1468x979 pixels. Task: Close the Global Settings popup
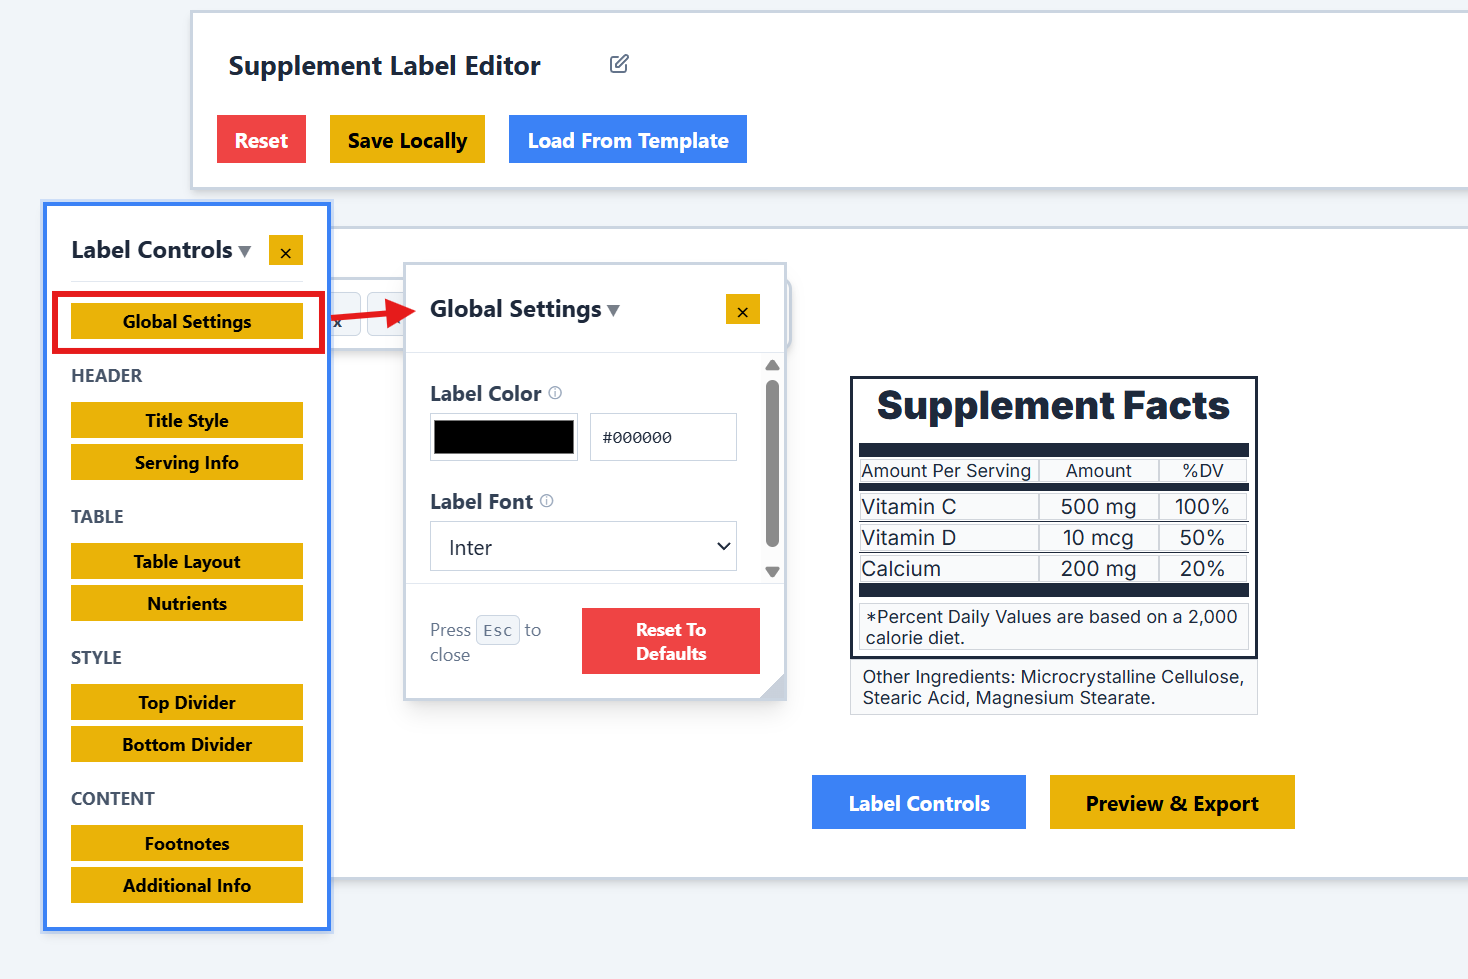coord(742,310)
